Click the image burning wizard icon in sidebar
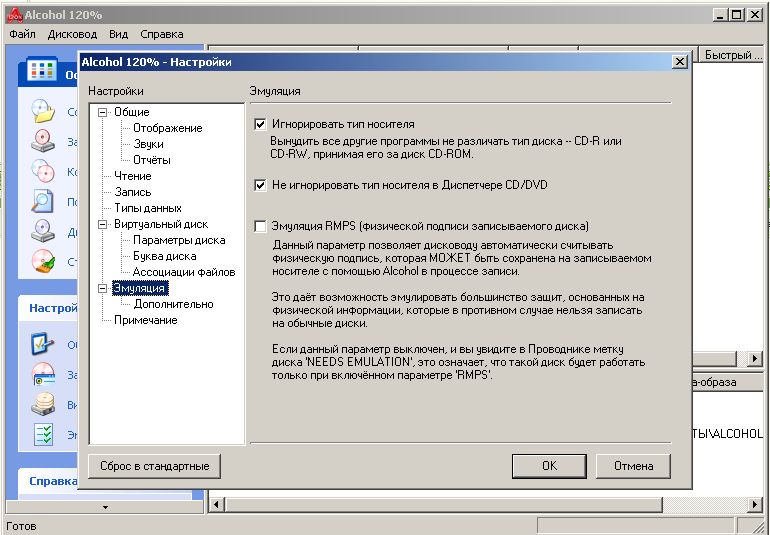 (x=43, y=141)
